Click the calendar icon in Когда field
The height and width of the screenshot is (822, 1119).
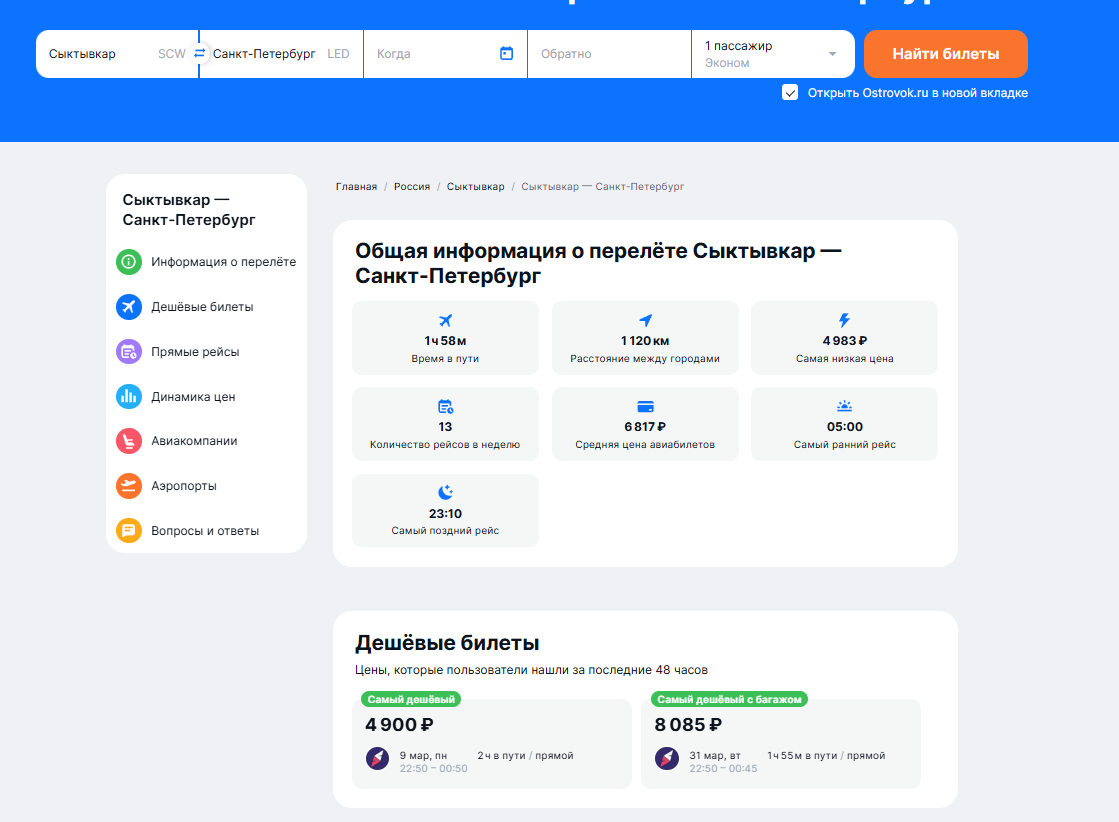[x=506, y=54]
